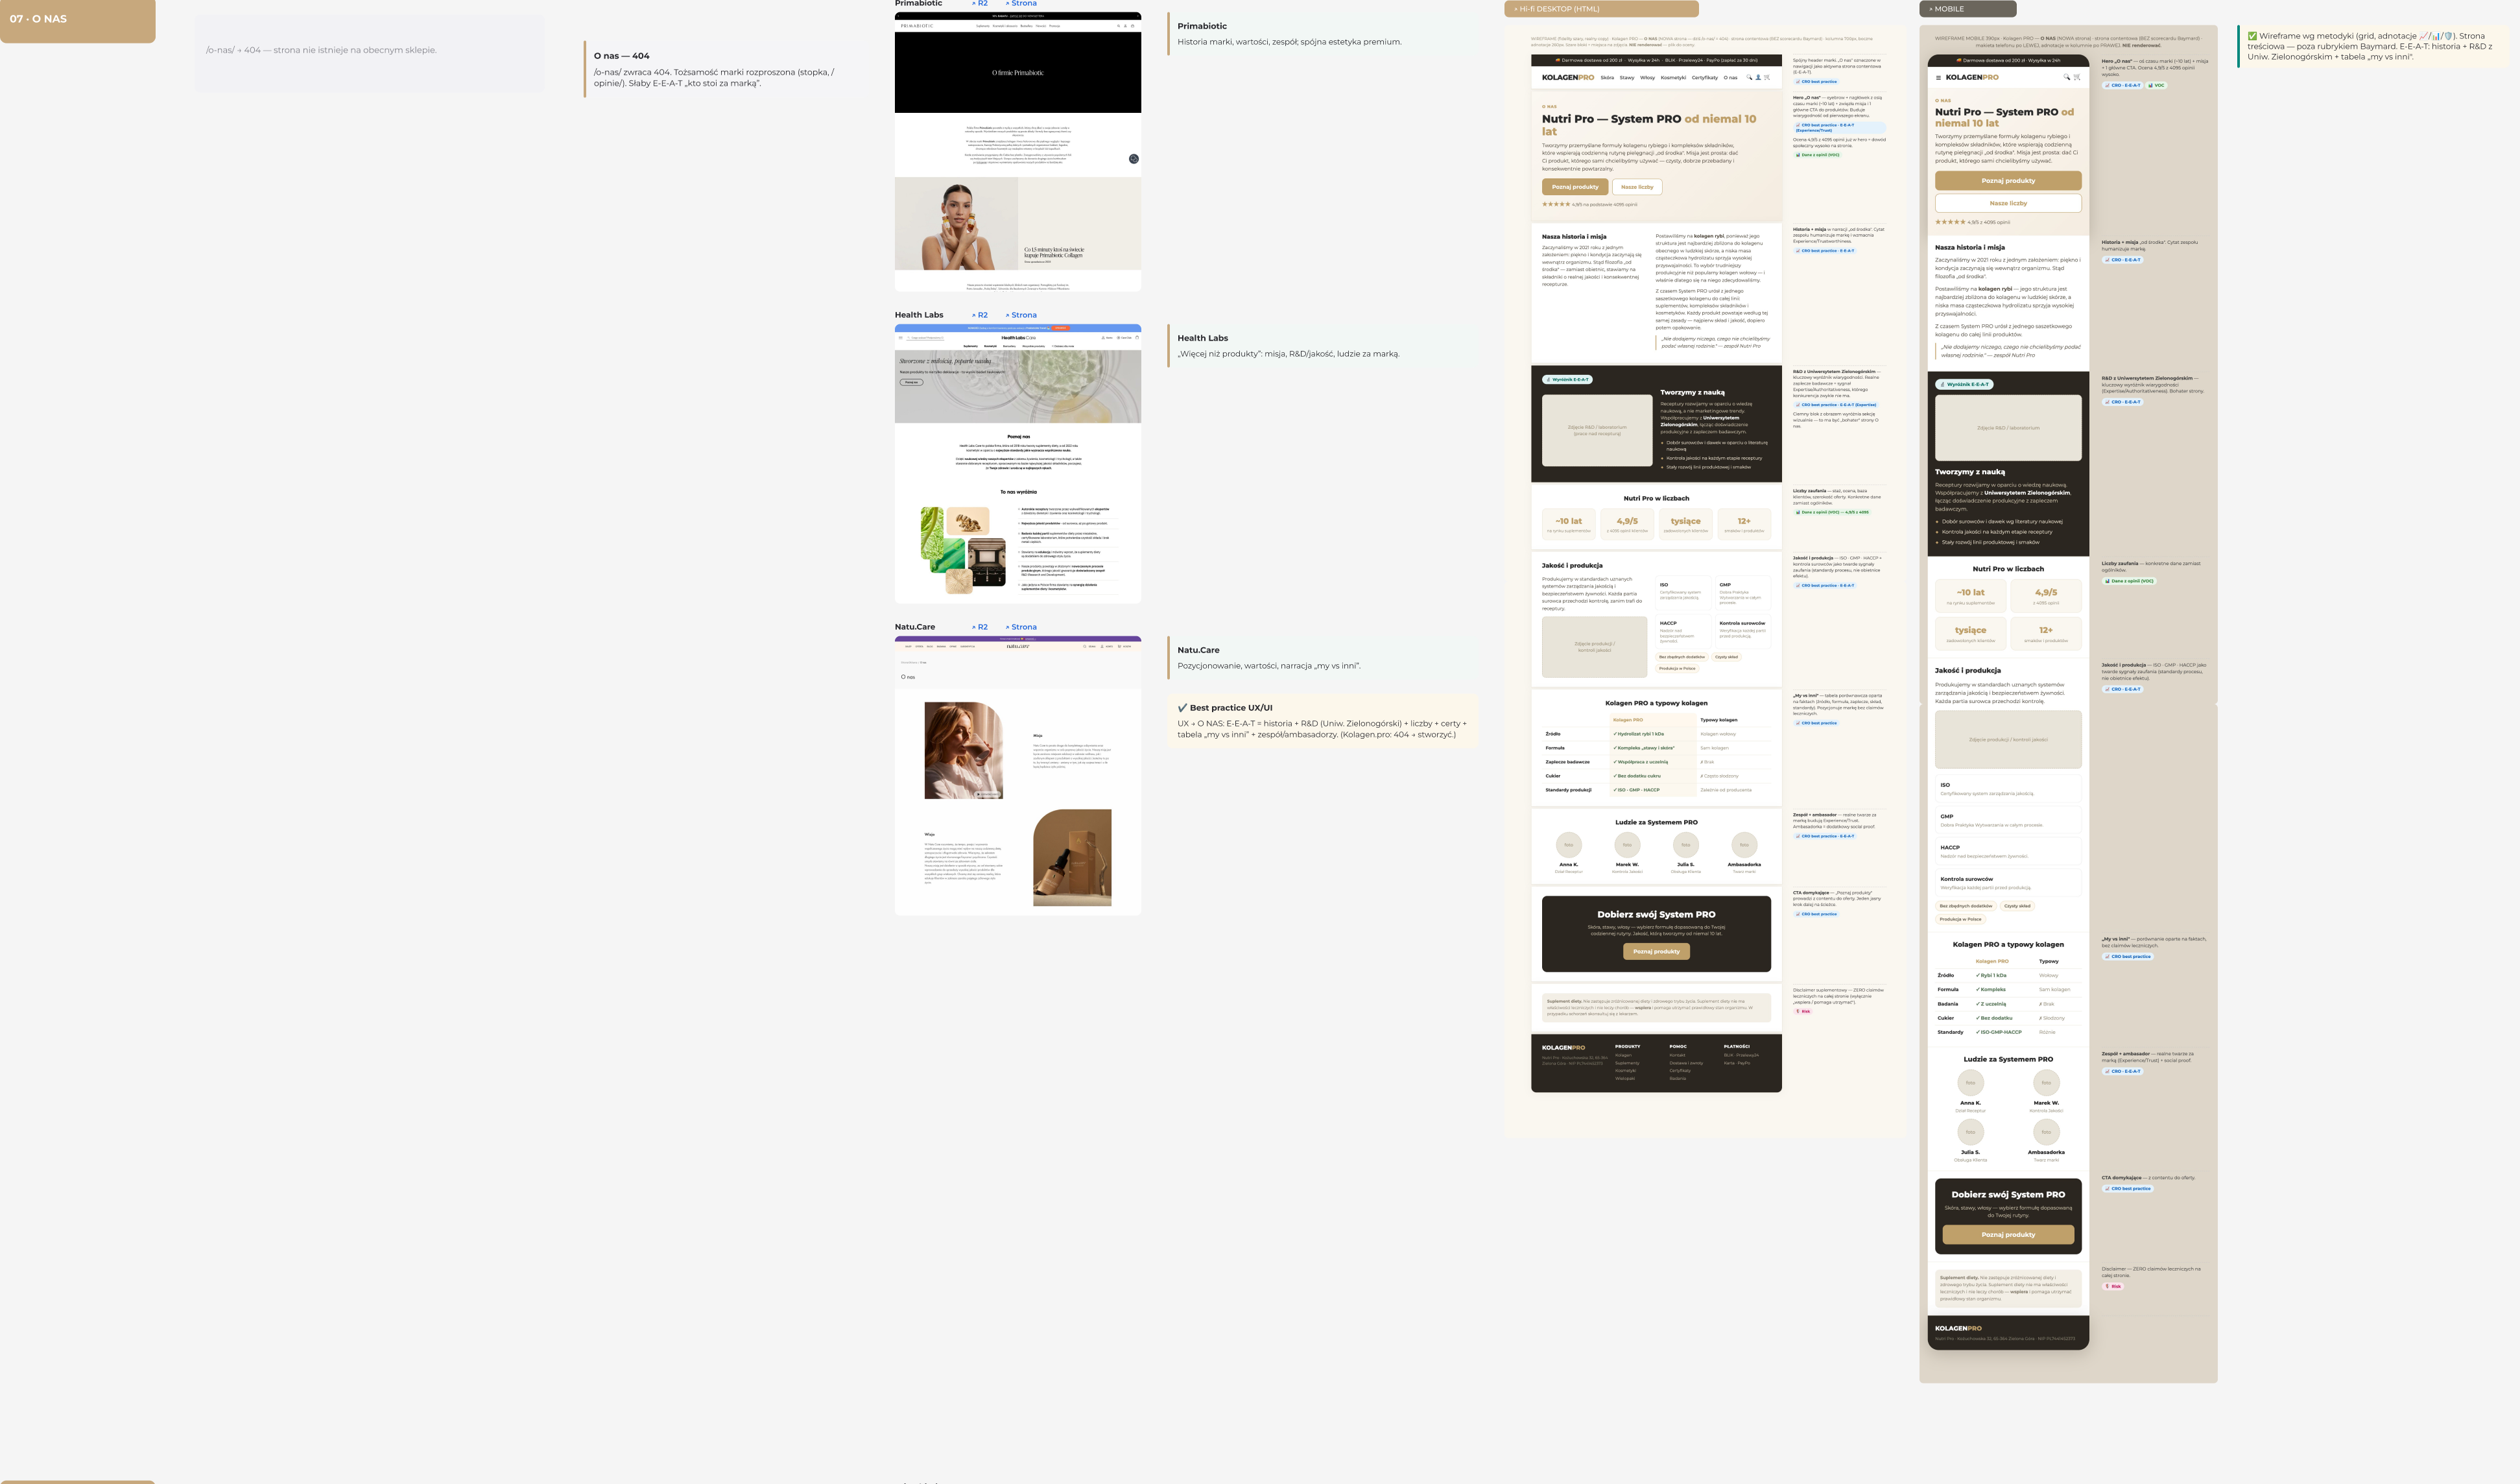
Task: Select Skóra in desktop wireframe navigation
Action: click(x=1608, y=78)
